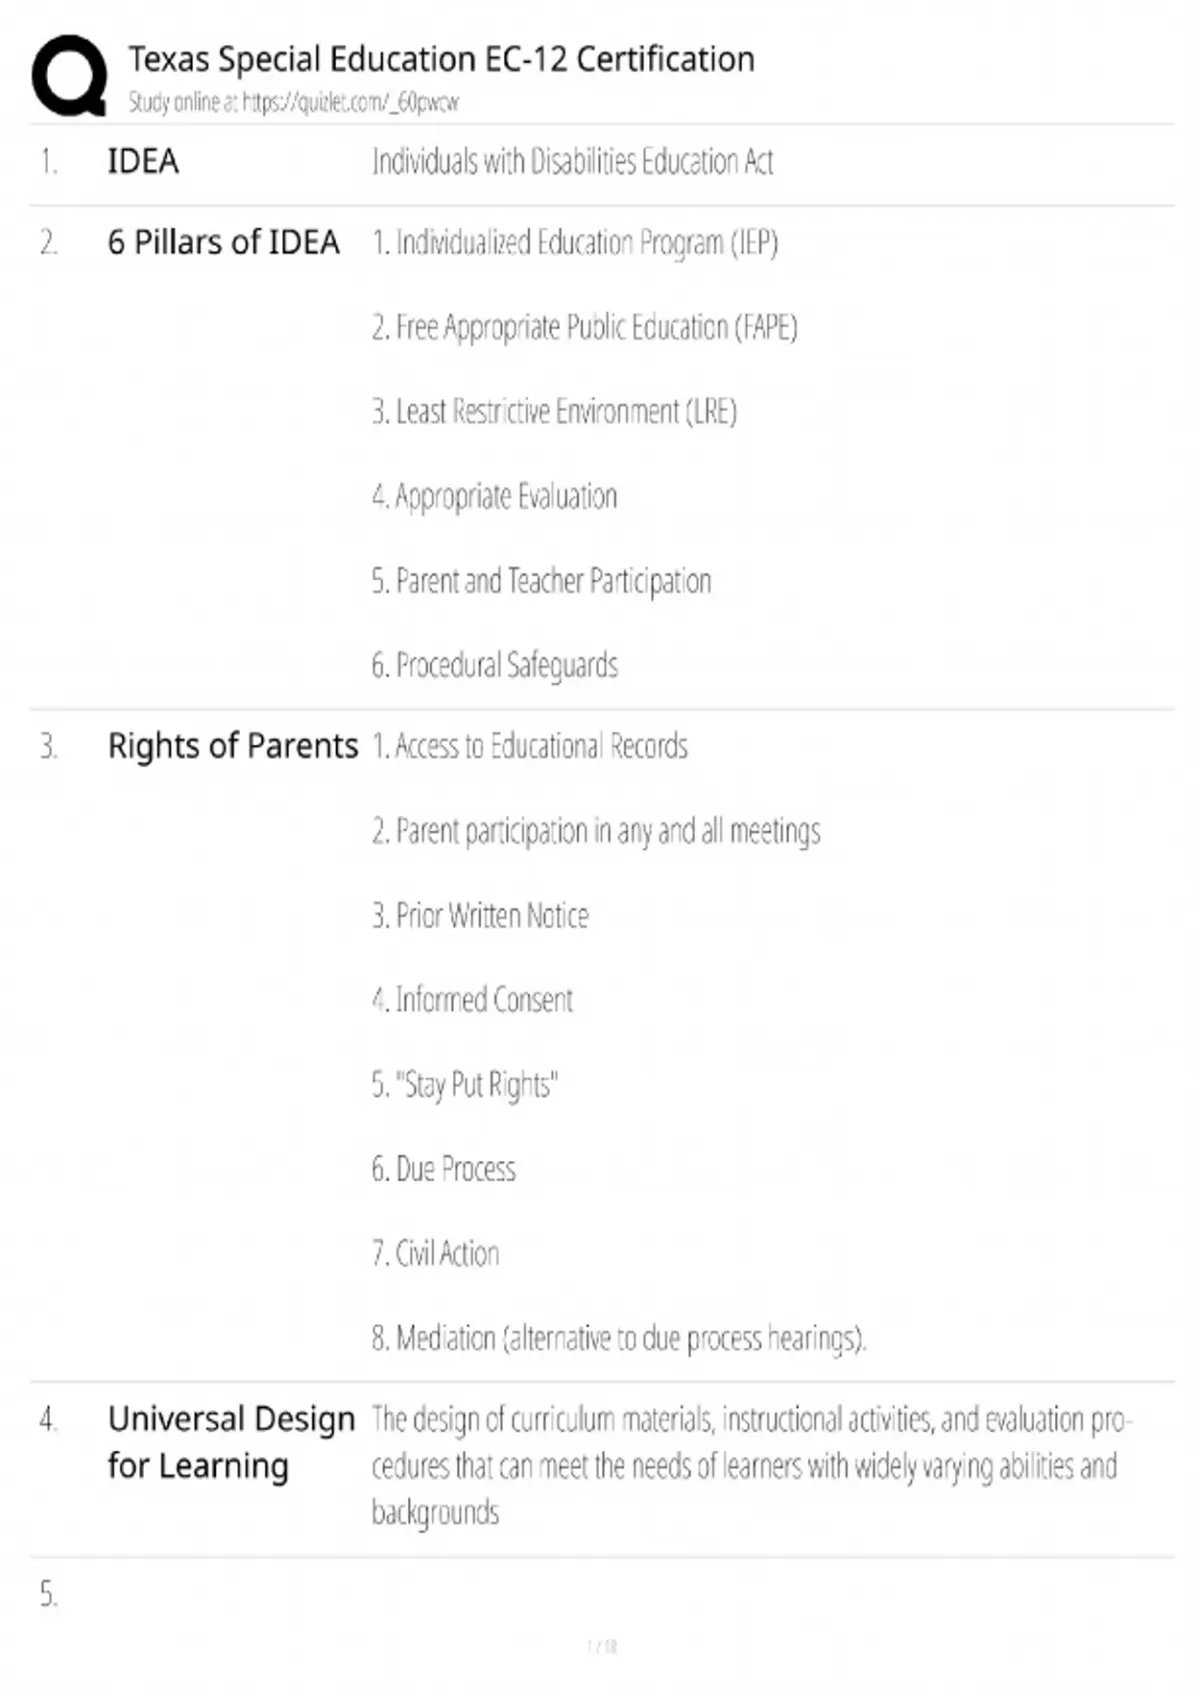The width and height of the screenshot is (1200, 1700).
Task: Click the title Texas Special Education EC-12 Certification
Action: coord(441,59)
